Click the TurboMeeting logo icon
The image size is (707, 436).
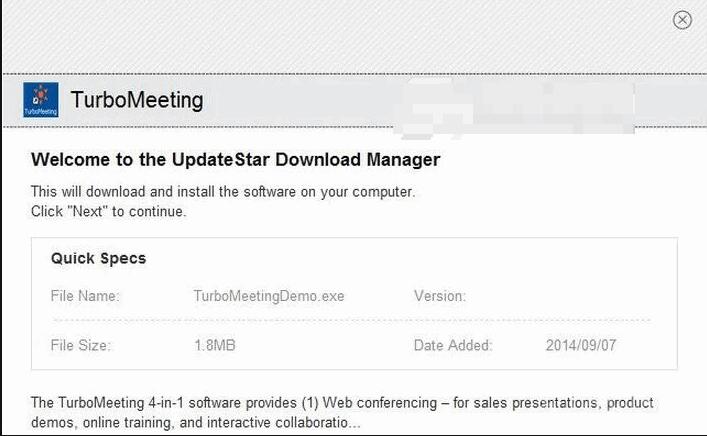click(40, 100)
